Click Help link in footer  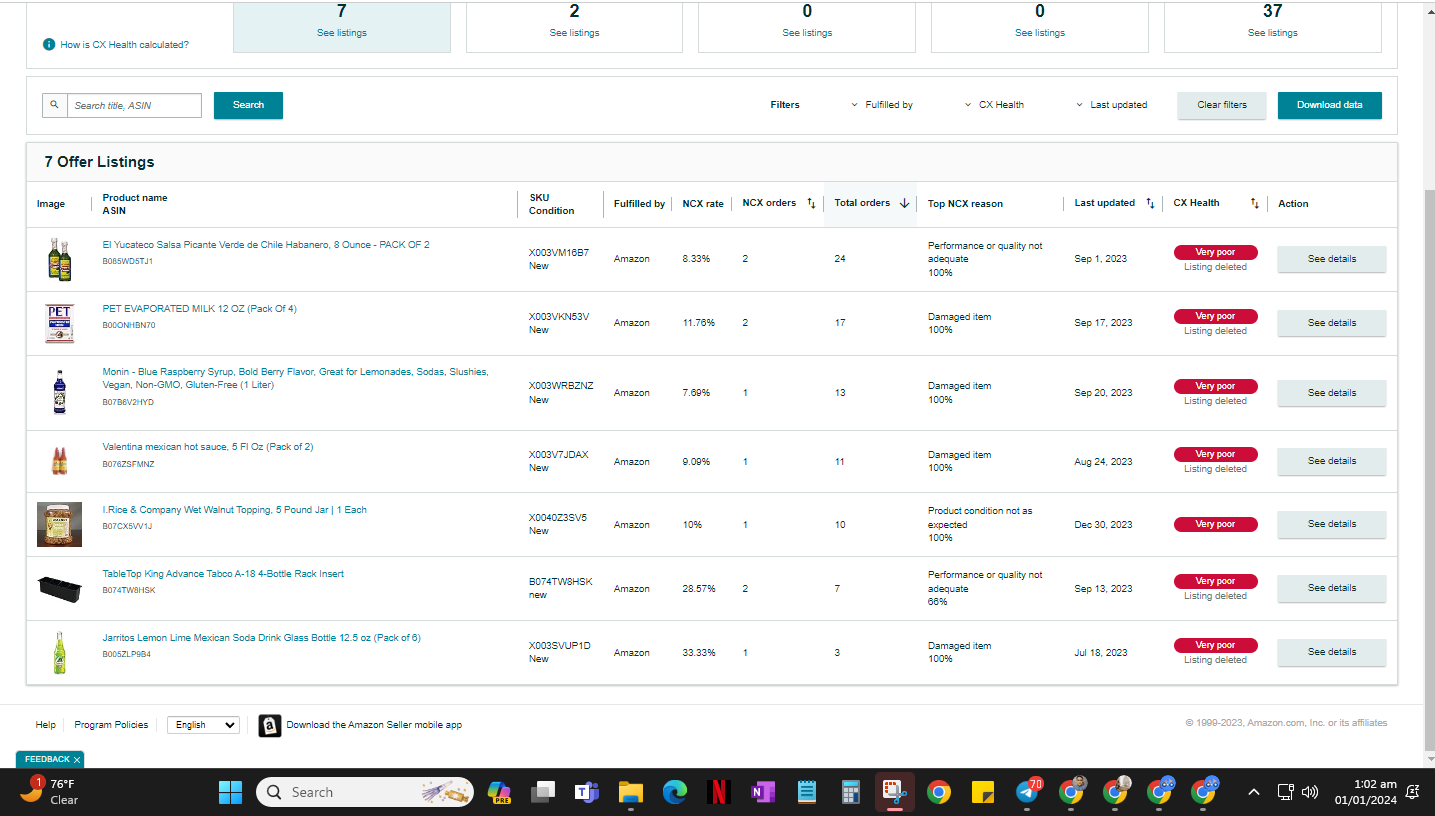tap(45, 725)
